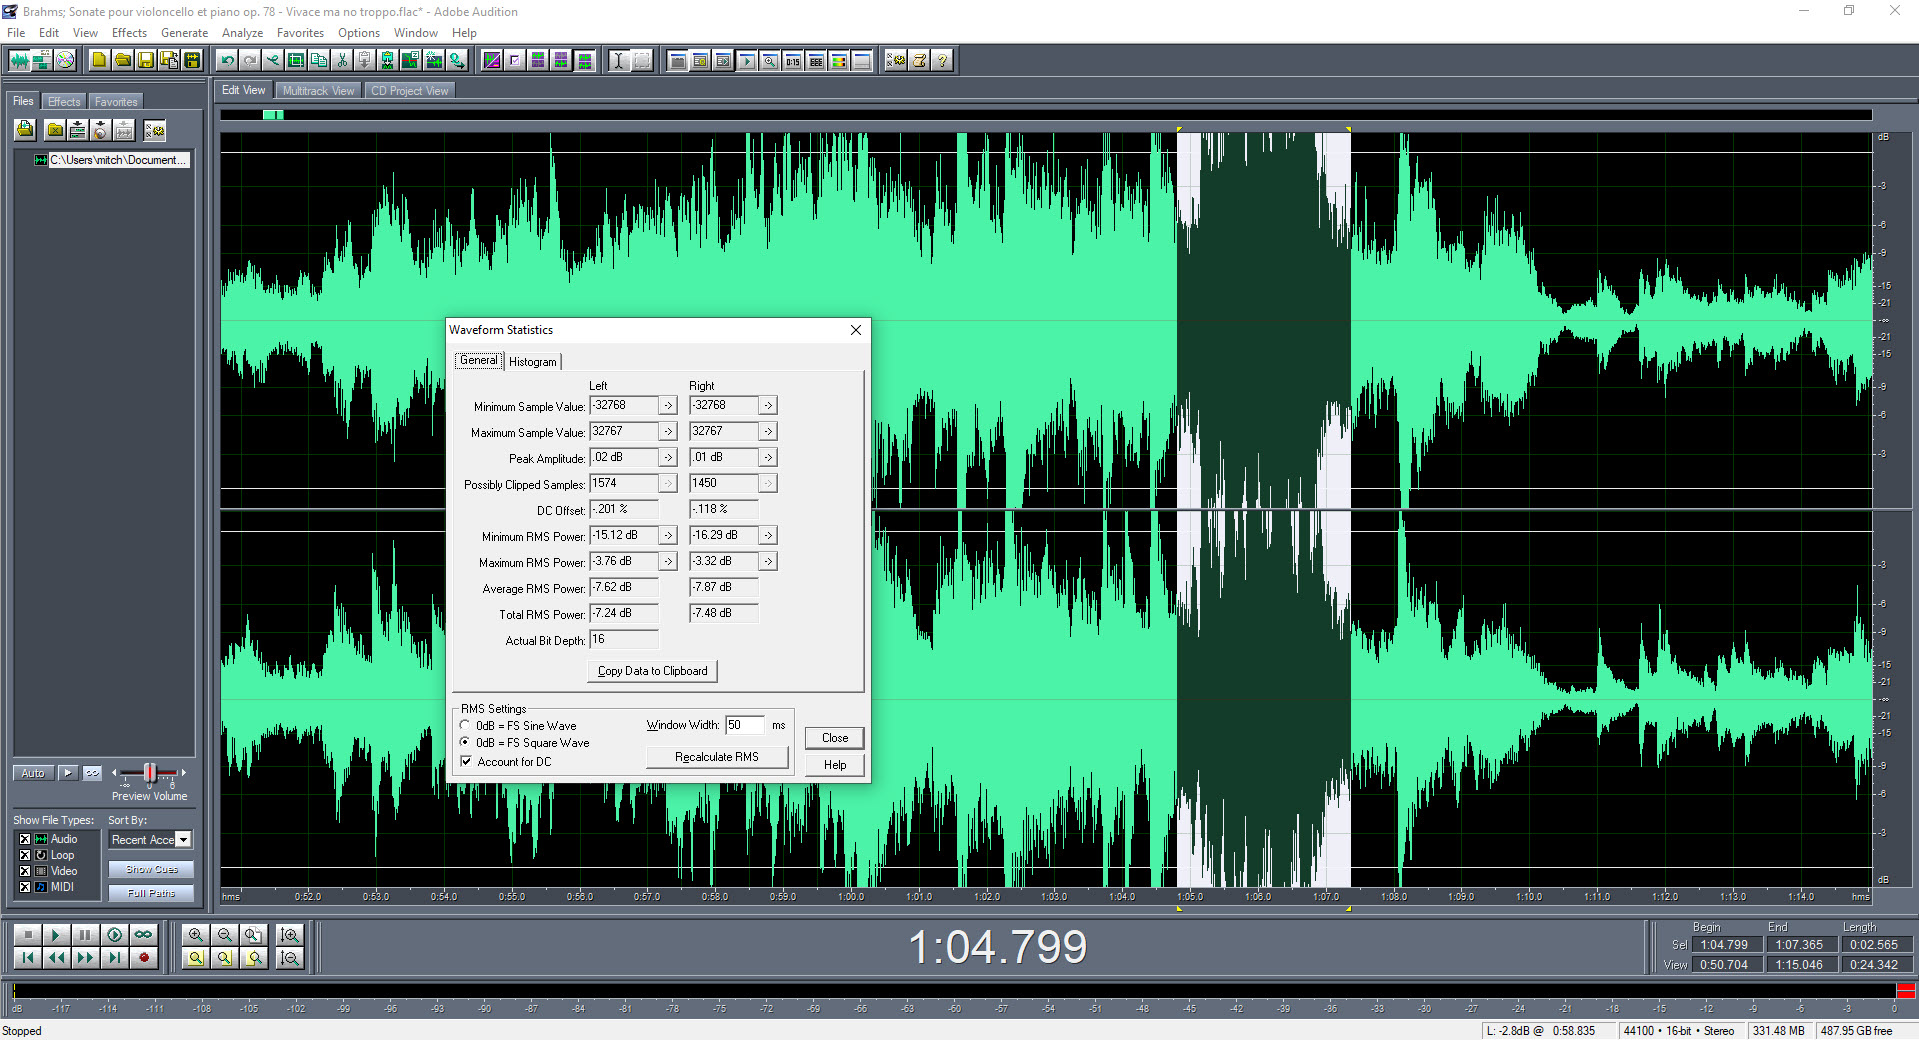Open the Effects menu in menu bar
This screenshot has width=1919, height=1040.
click(x=129, y=33)
